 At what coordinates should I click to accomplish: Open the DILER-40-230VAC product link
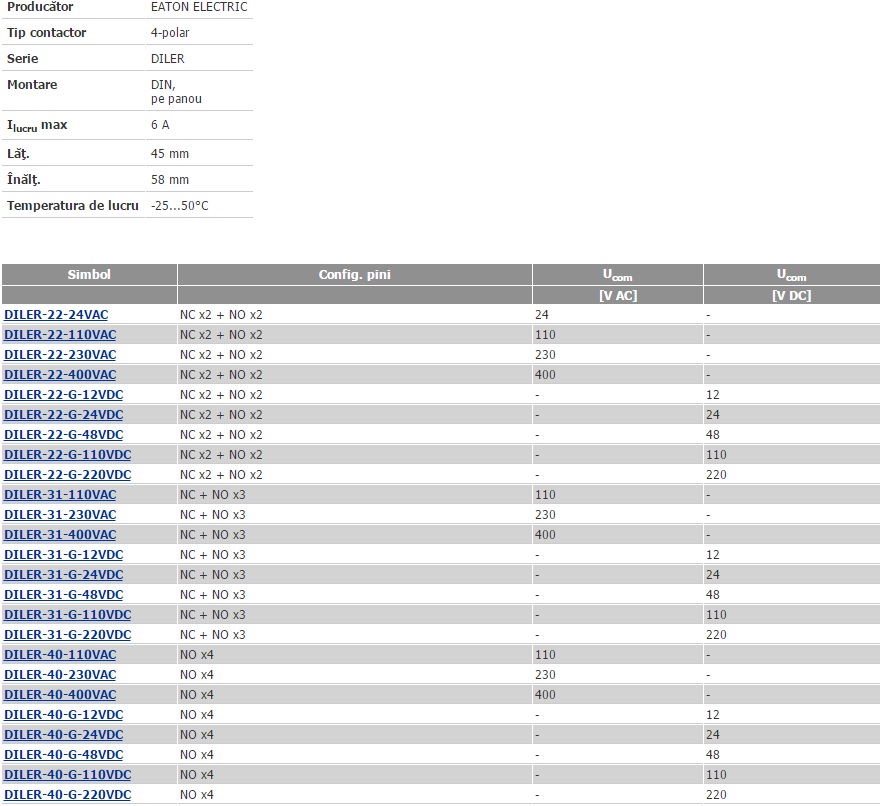[60, 675]
